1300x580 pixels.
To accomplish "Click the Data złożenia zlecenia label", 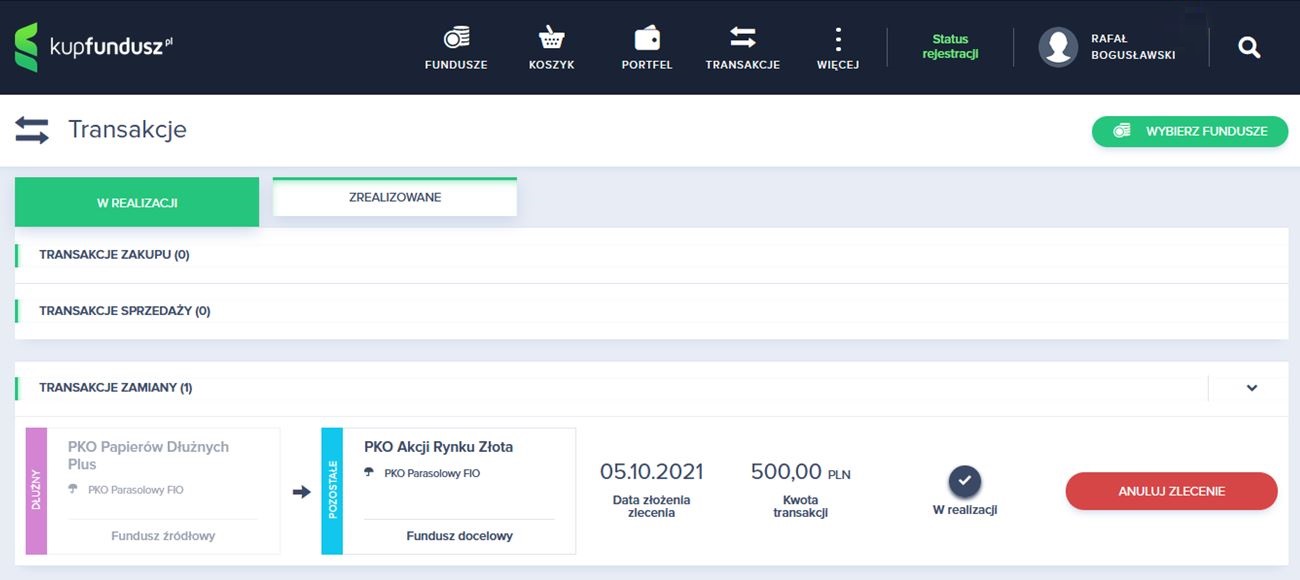I will (x=652, y=506).
